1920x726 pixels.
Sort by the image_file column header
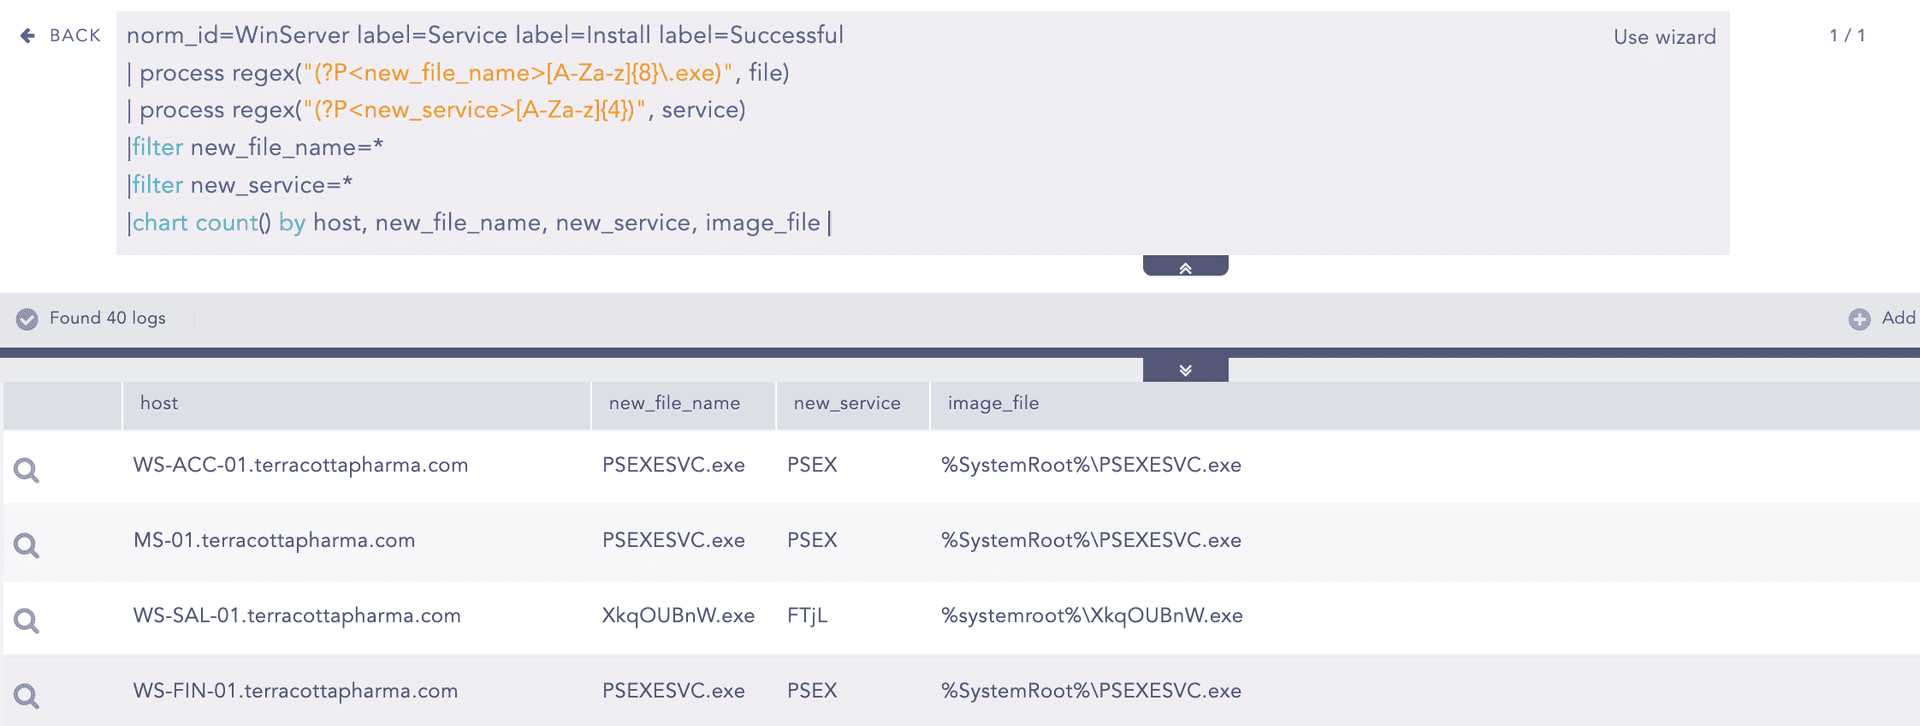(x=993, y=403)
